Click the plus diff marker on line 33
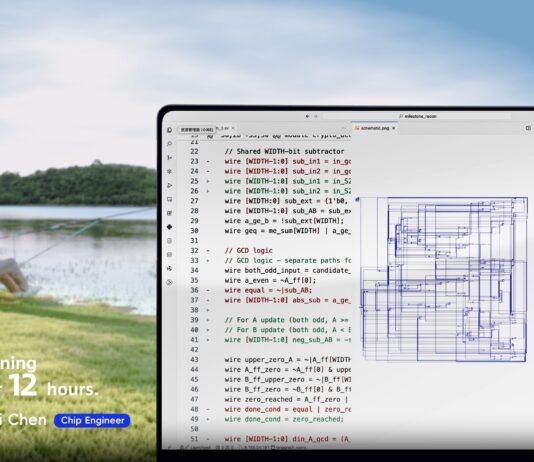534x462 pixels. (x=208, y=261)
